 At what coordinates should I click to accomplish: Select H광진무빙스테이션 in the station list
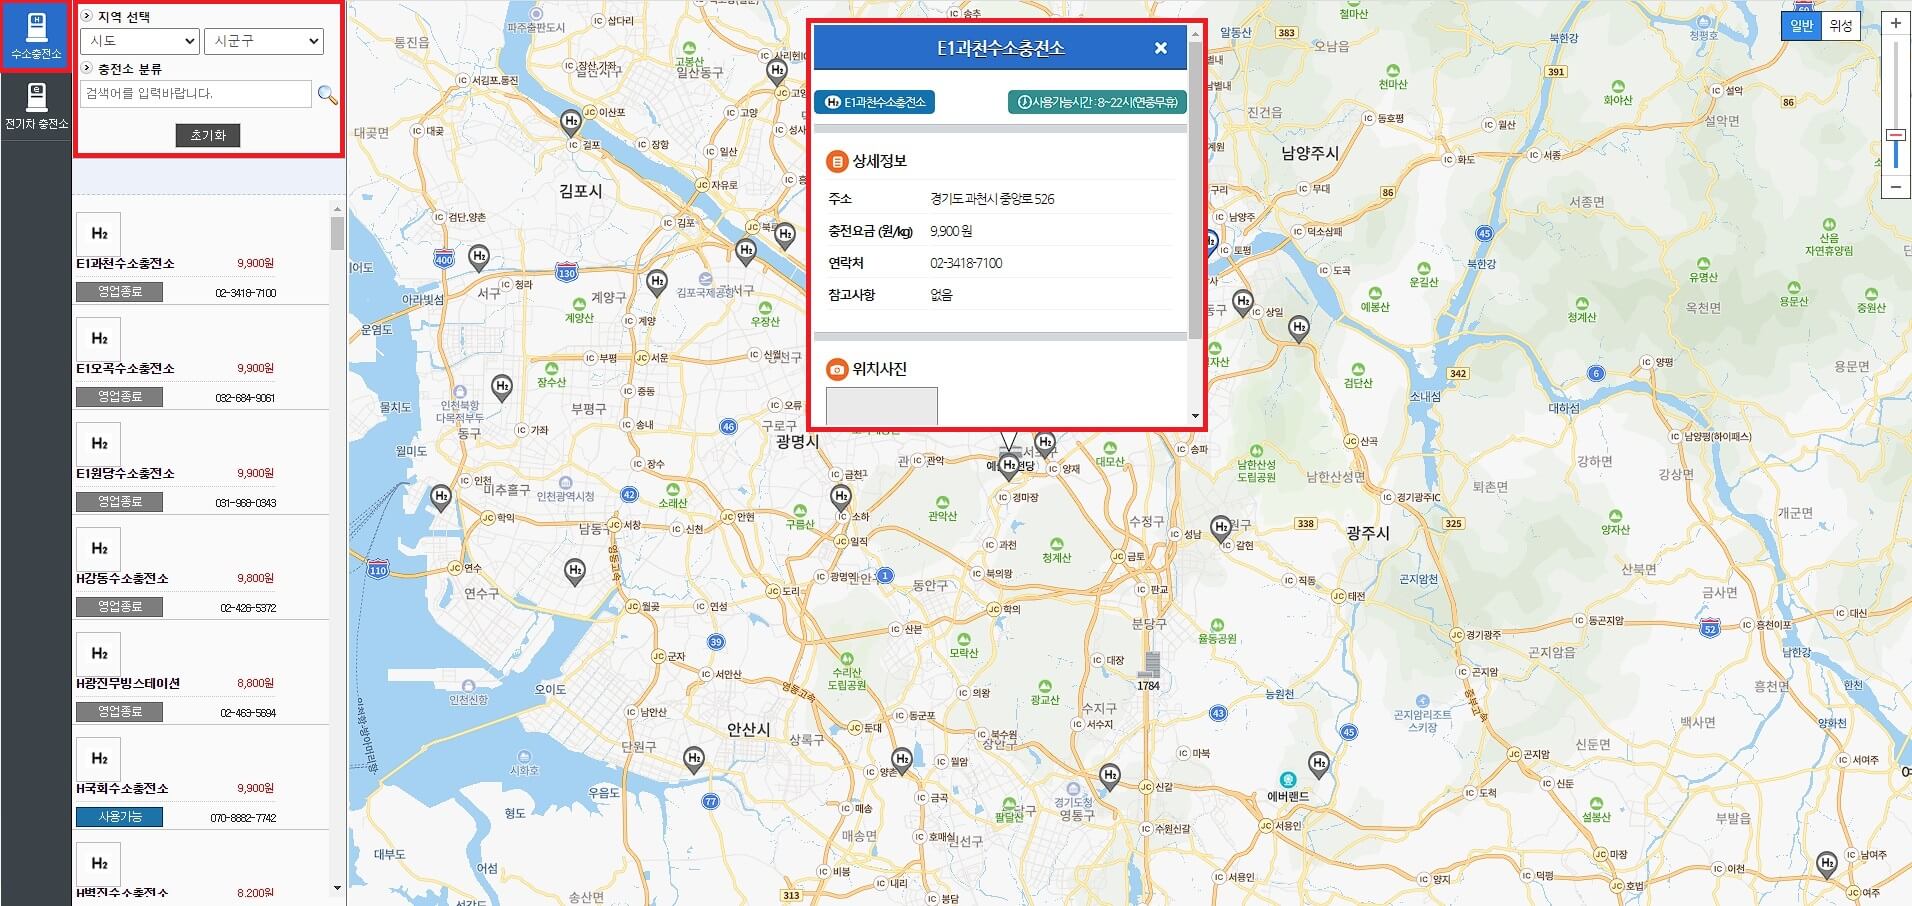pos(128,683)
